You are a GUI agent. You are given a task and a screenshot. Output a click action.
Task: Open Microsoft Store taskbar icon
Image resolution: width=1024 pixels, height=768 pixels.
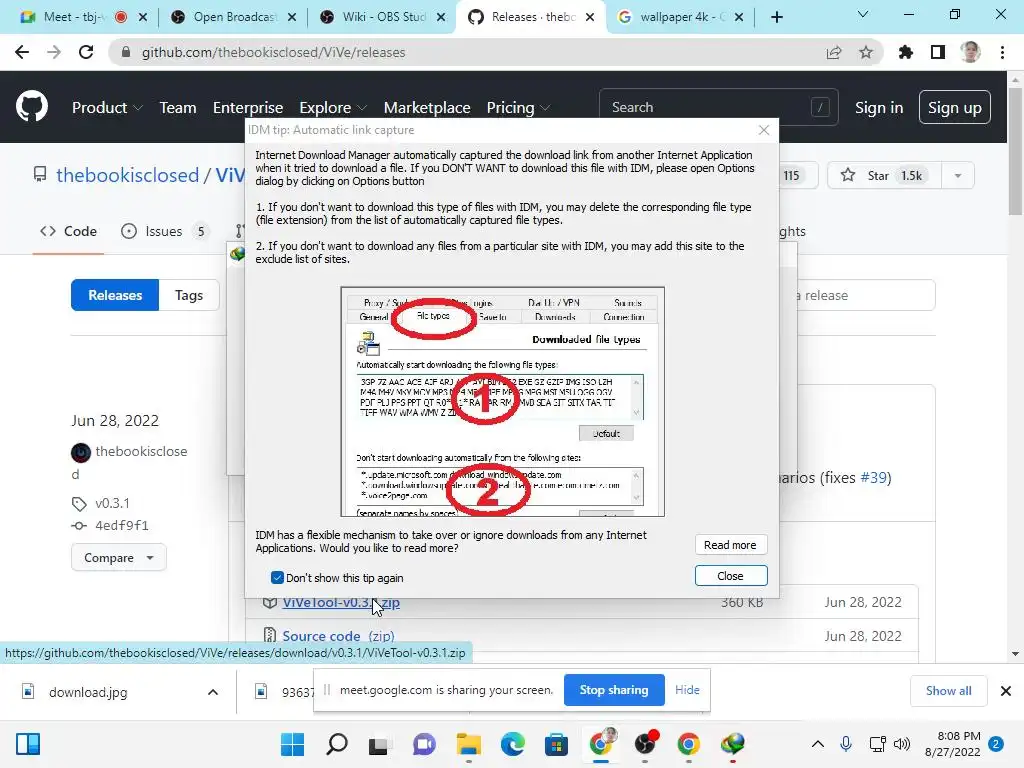(x=556, y=744)
